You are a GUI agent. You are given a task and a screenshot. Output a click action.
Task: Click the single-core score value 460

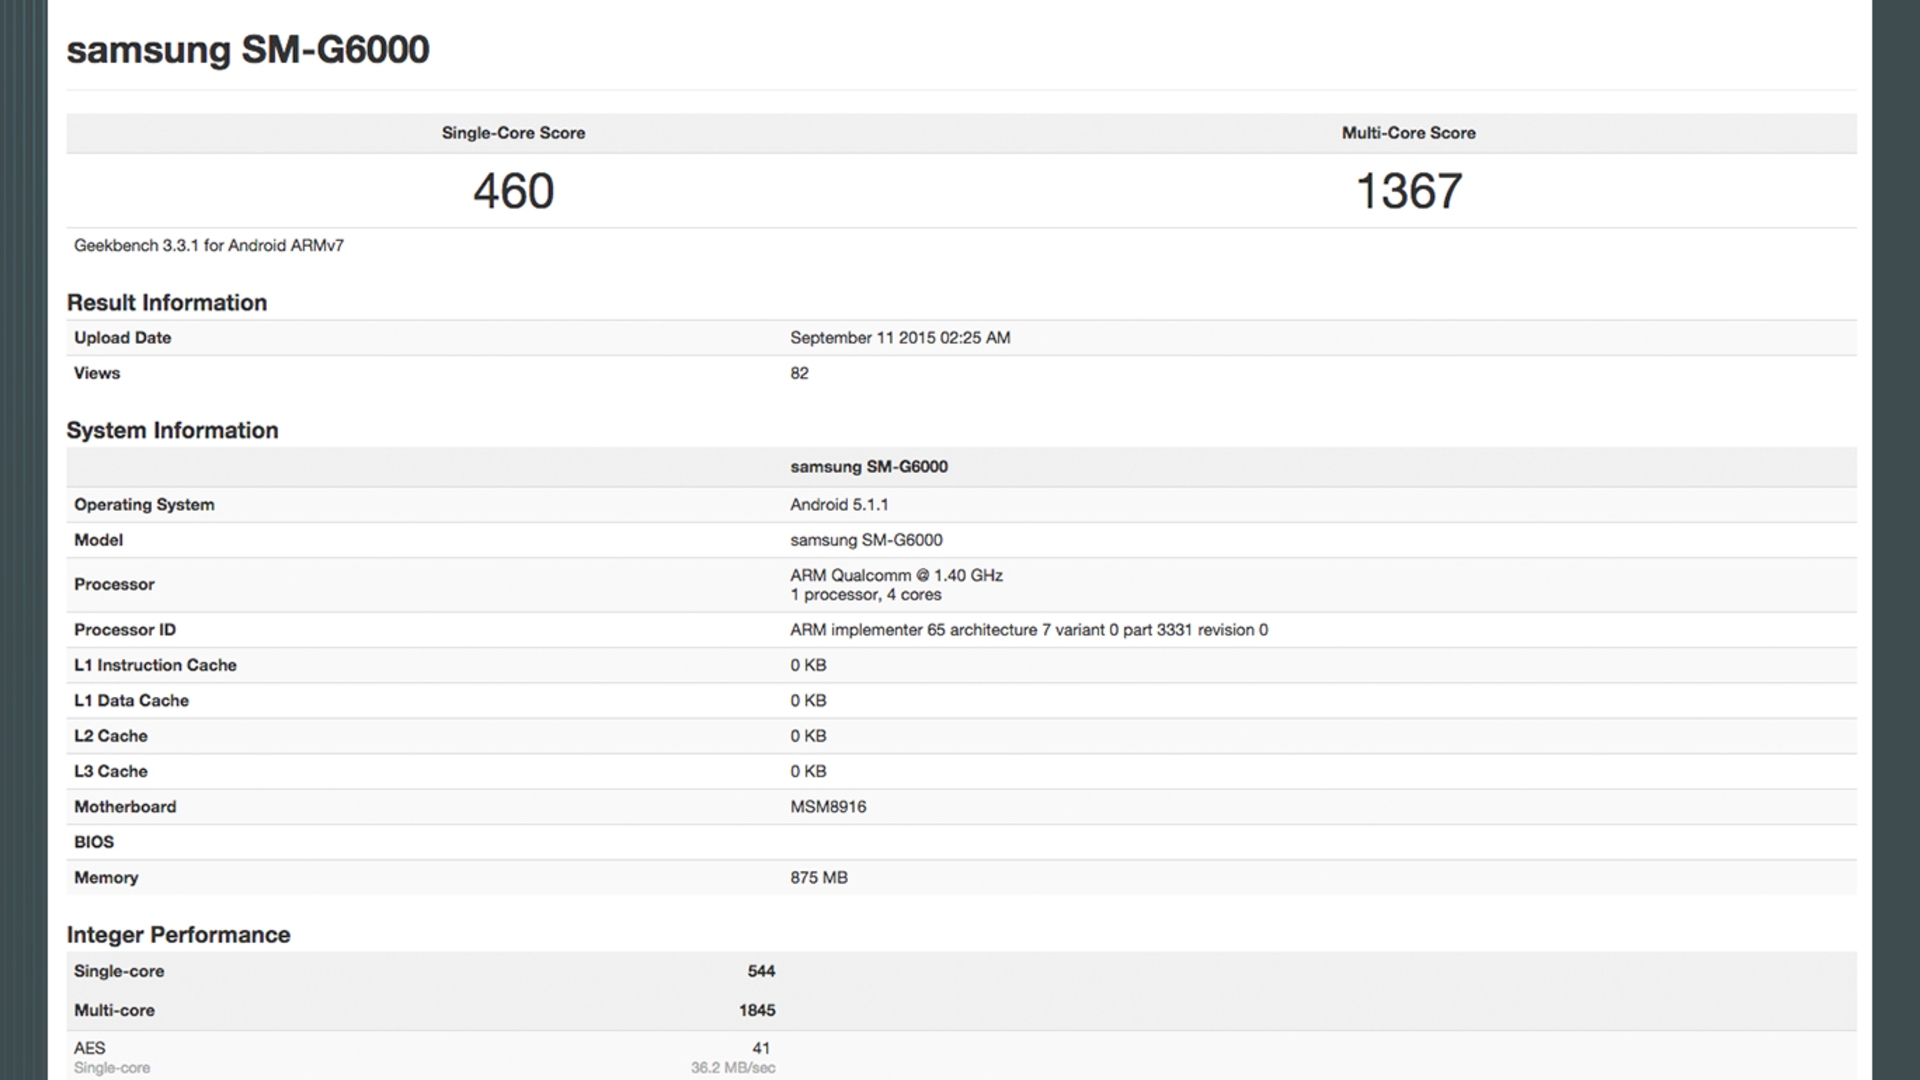click(x=513, y=191)
